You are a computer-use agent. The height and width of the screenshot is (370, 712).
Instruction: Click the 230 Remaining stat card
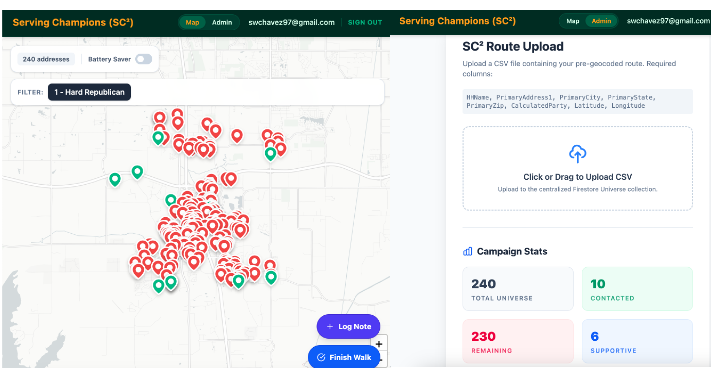[518, 341]
